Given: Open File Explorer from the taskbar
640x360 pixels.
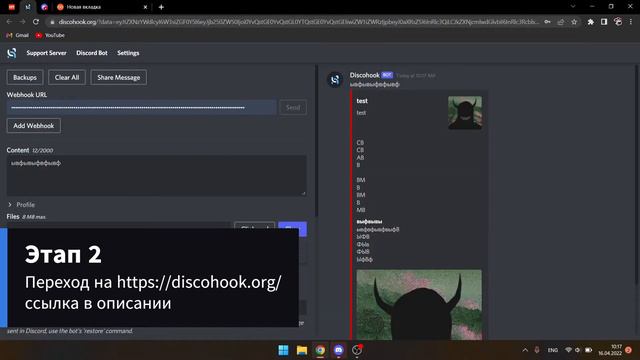Looking at the screenshot, I should coord(302,350).
